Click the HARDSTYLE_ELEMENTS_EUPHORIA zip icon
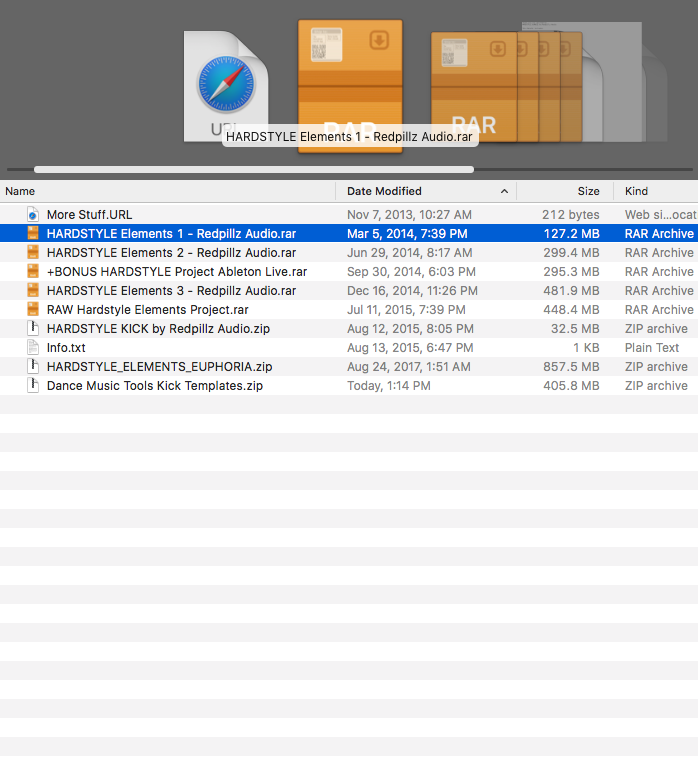Image resolution: width=698 pixels, height=757 pixels. tap(33, 366)
